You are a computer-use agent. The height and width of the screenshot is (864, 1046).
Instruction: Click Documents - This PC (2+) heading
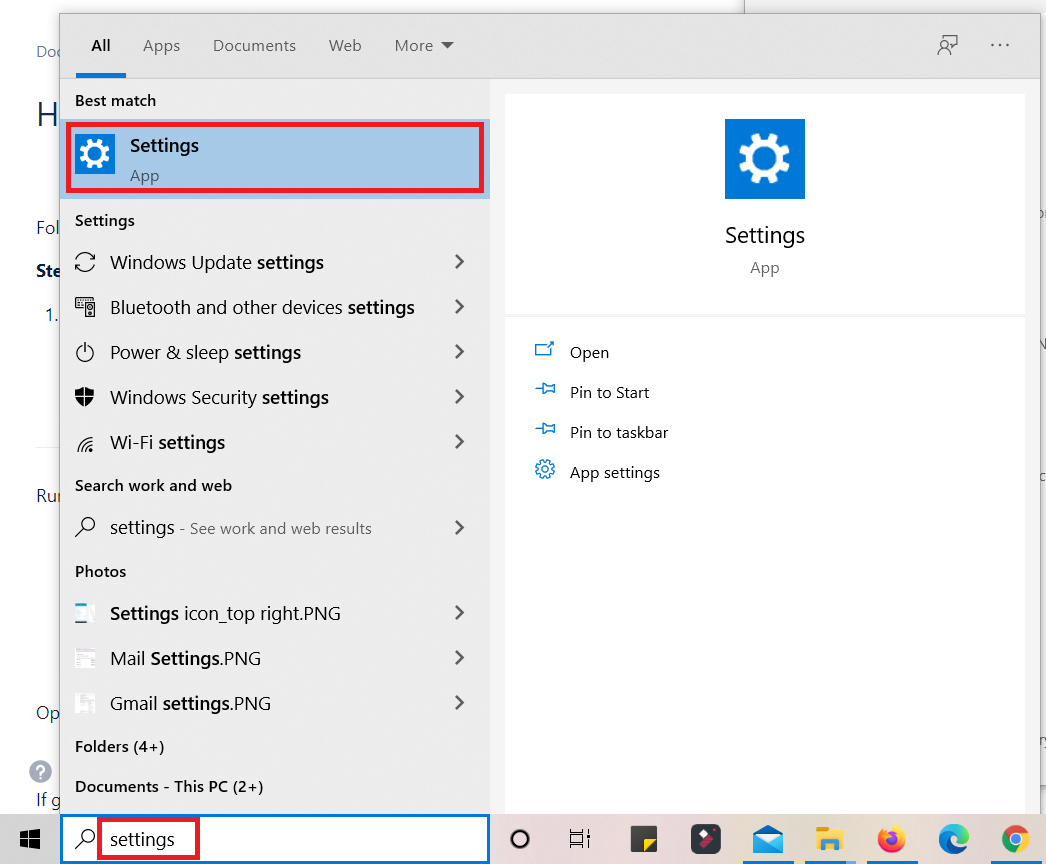(x=169, y=787)
